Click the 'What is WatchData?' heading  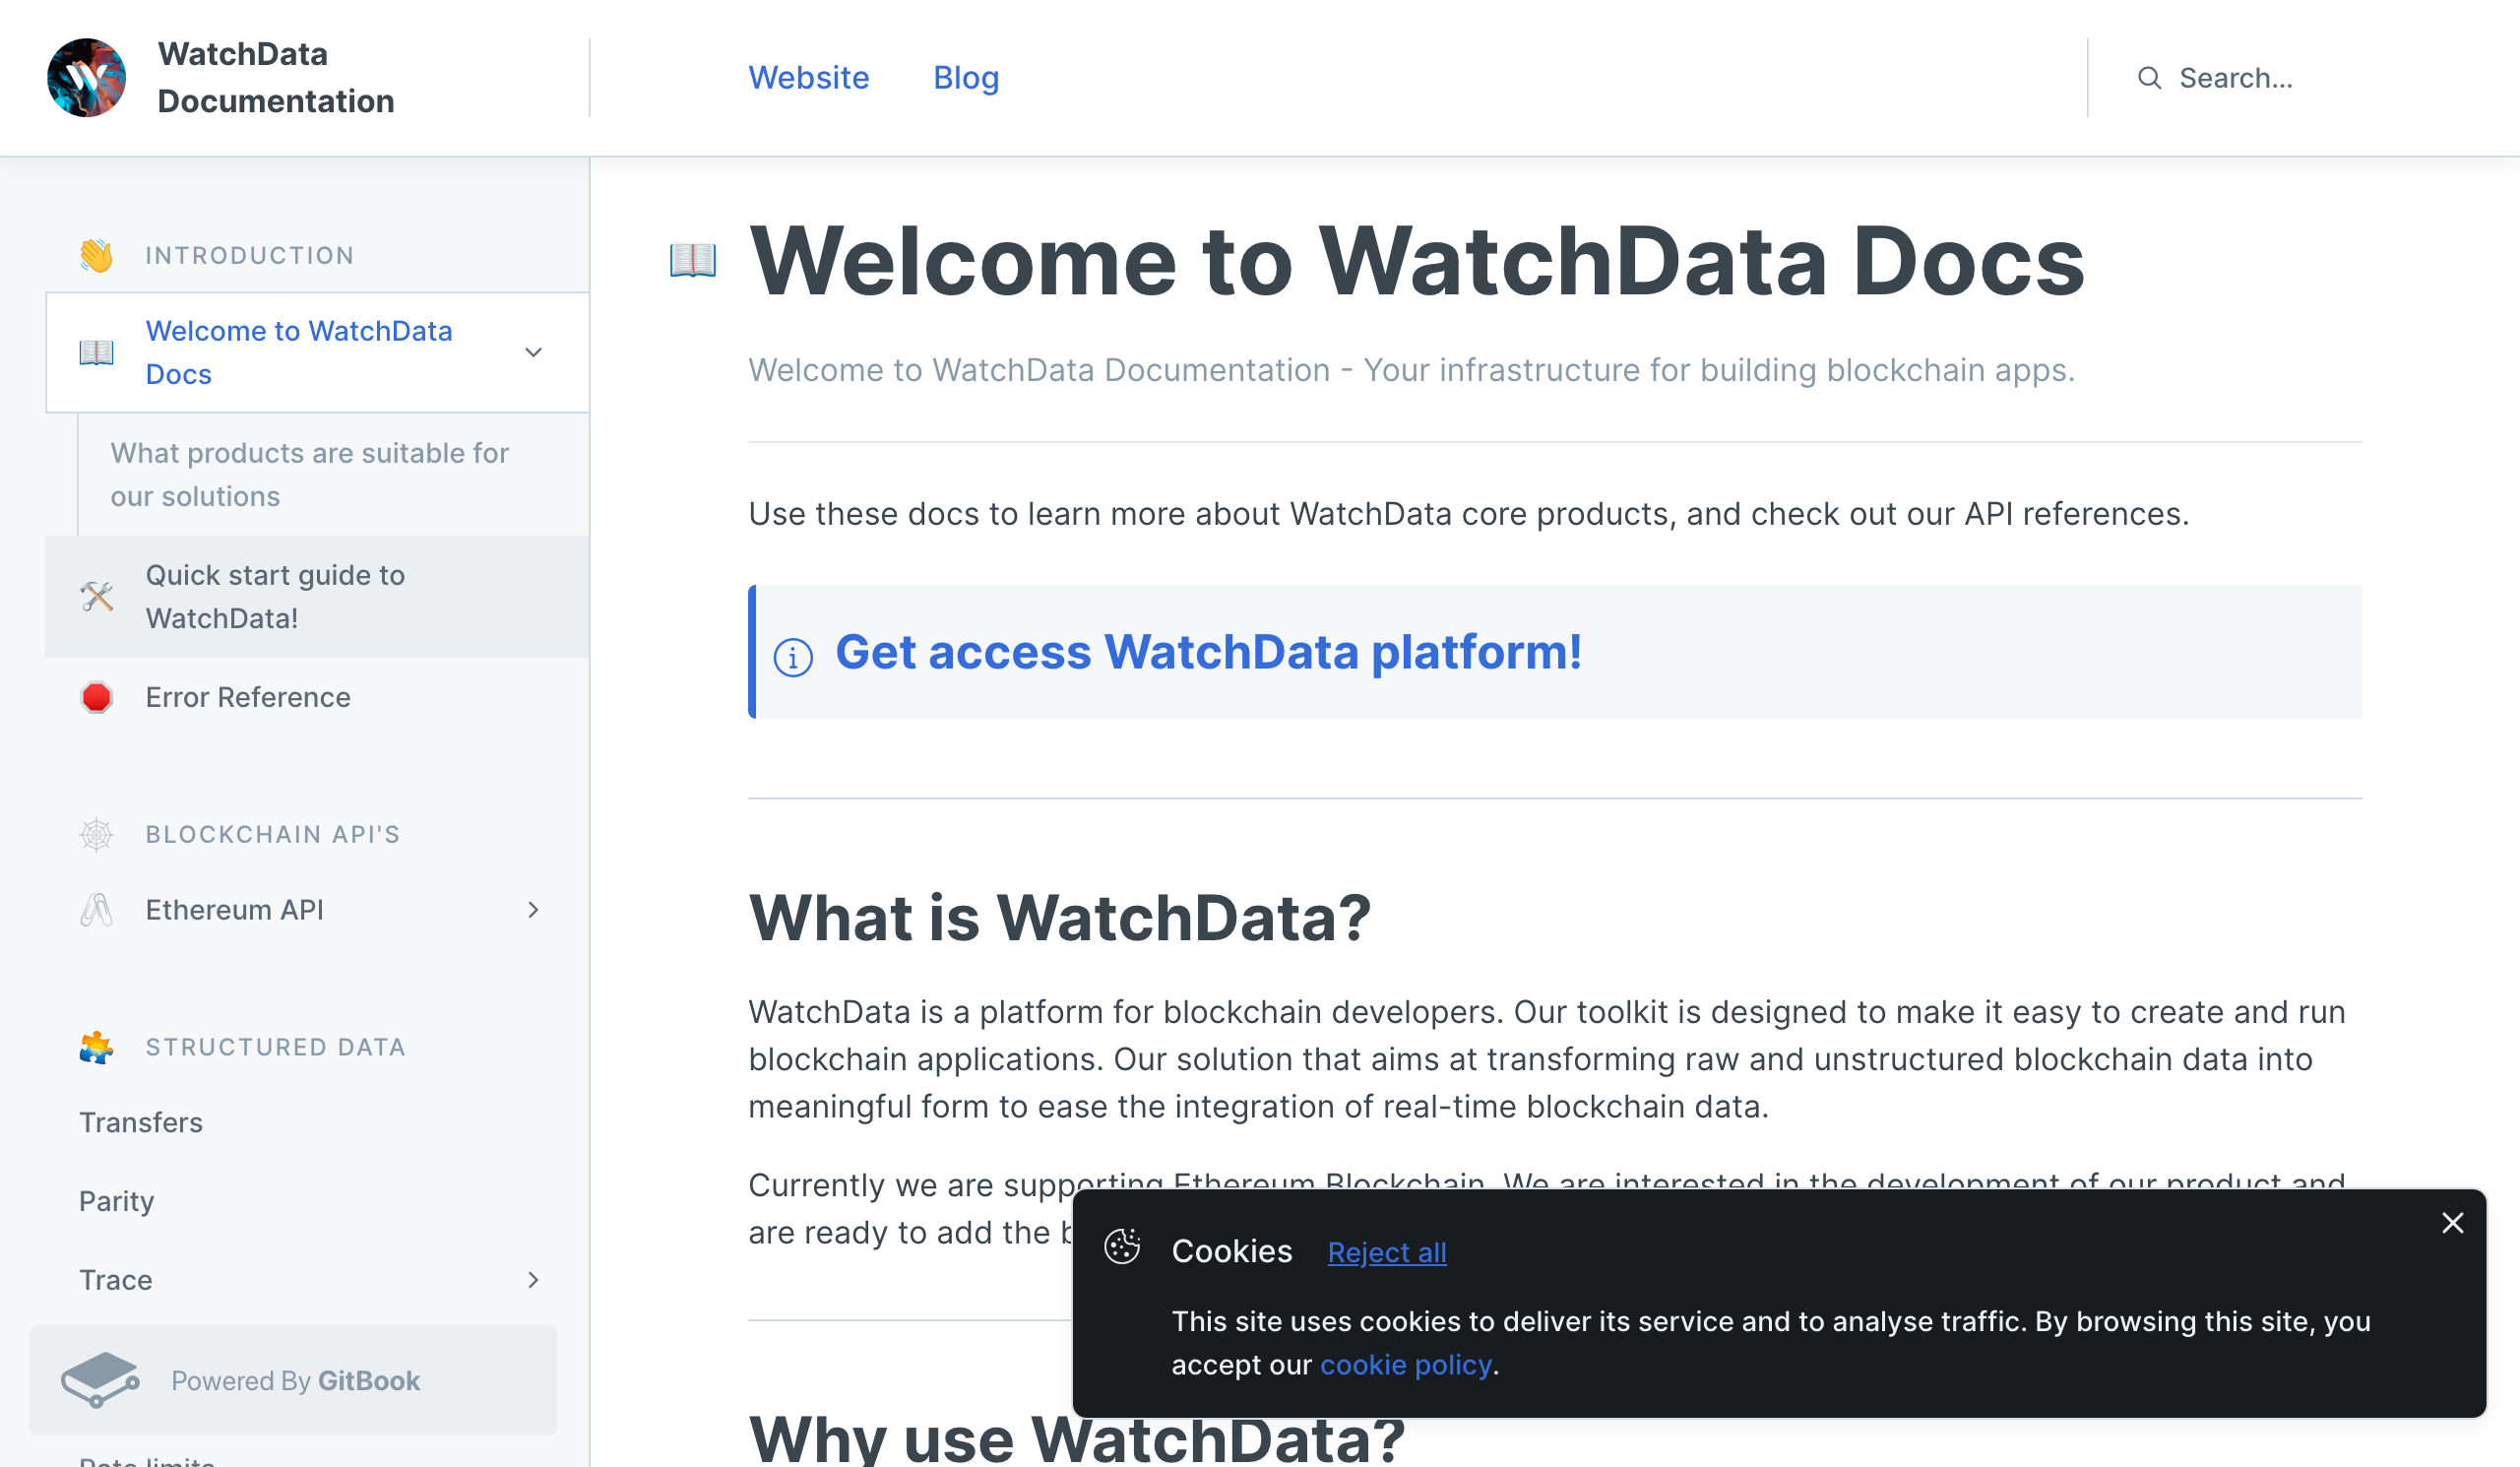click(1059, 917)
